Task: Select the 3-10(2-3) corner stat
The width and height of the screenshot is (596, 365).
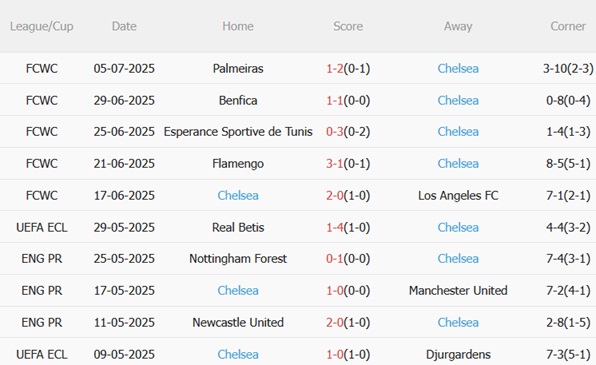Action: tap(568, 68)
